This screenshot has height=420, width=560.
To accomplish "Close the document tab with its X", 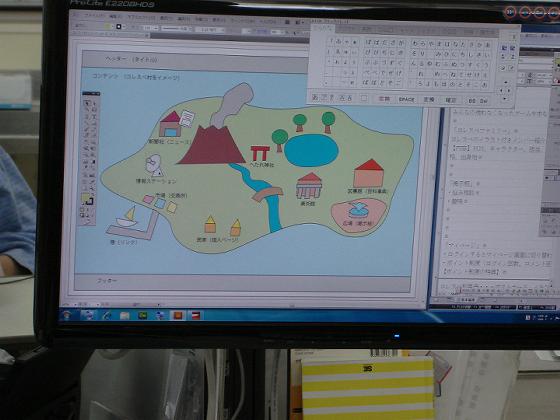I will click(x=147, y=35).
